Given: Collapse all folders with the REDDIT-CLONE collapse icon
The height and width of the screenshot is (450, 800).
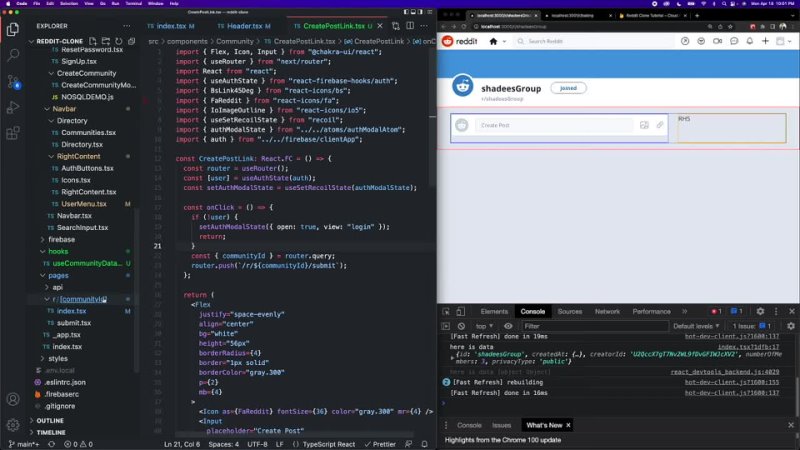Looking at the screenshot, I should tap(131, 41).
